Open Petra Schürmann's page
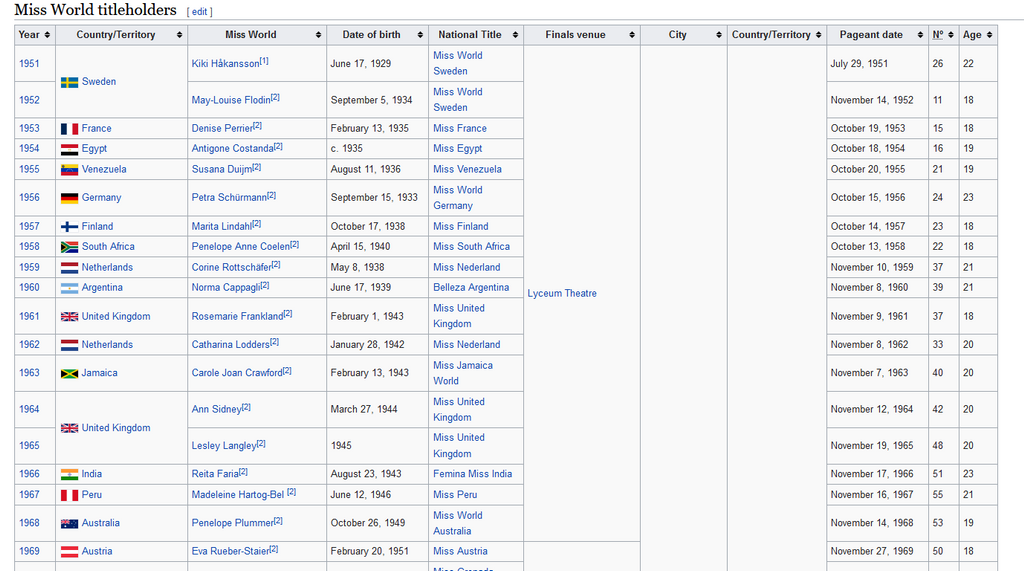1024x571 pixels. point(229,197)
